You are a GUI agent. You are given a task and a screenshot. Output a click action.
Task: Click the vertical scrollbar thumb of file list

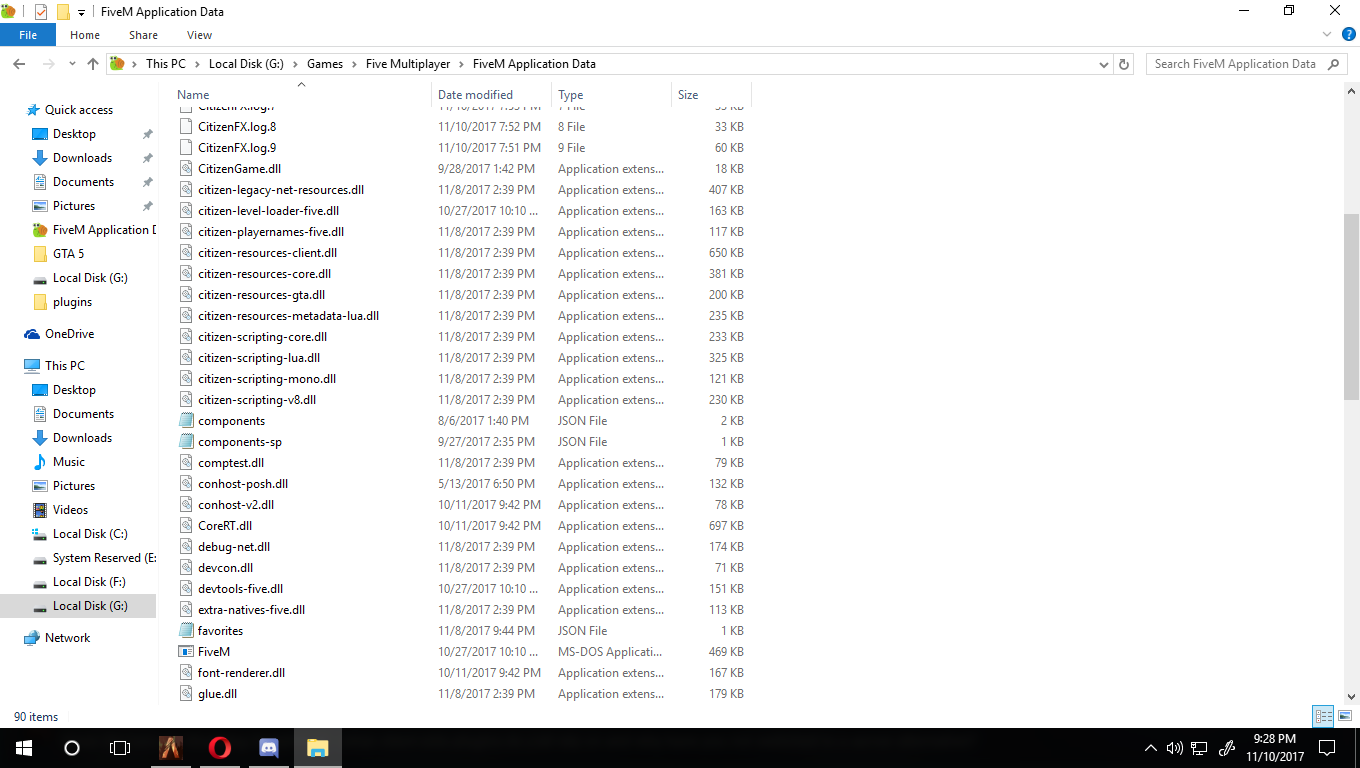[1351, 305]
